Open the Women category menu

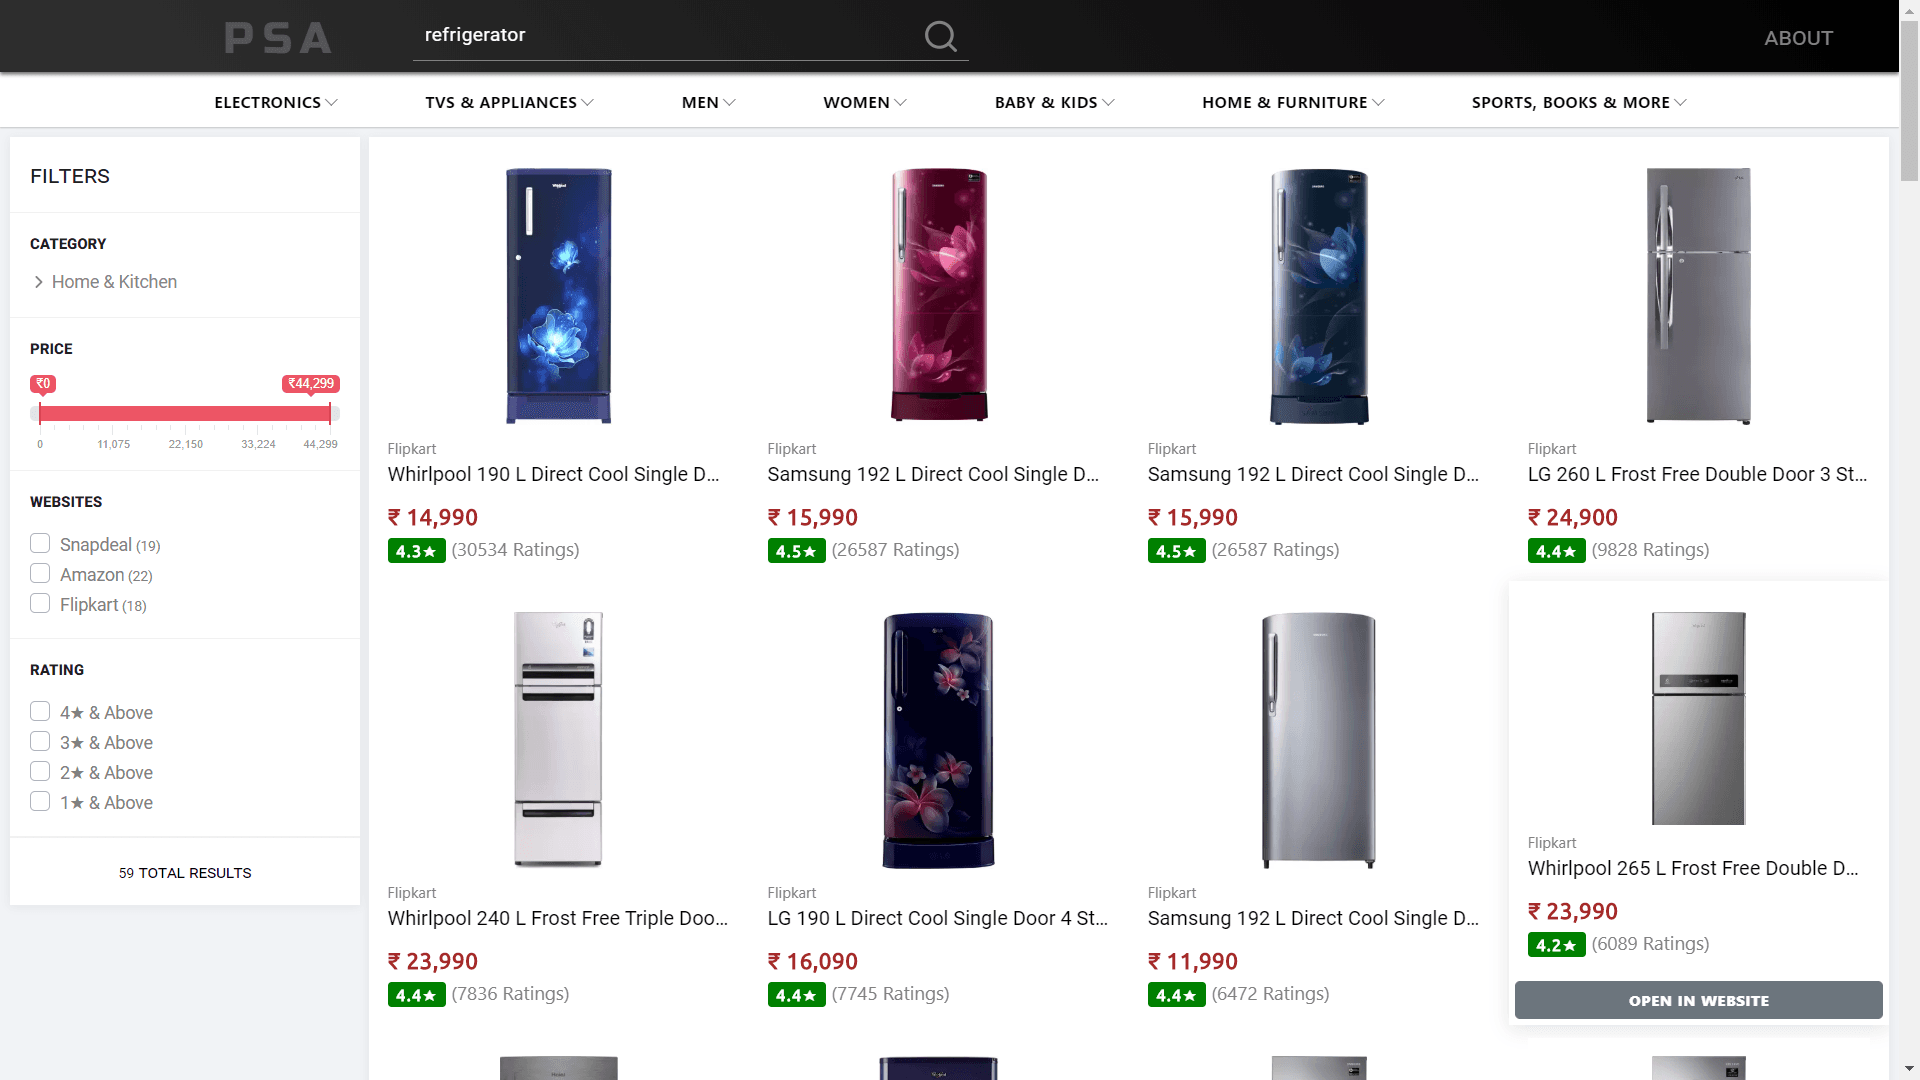click(865, 103)
